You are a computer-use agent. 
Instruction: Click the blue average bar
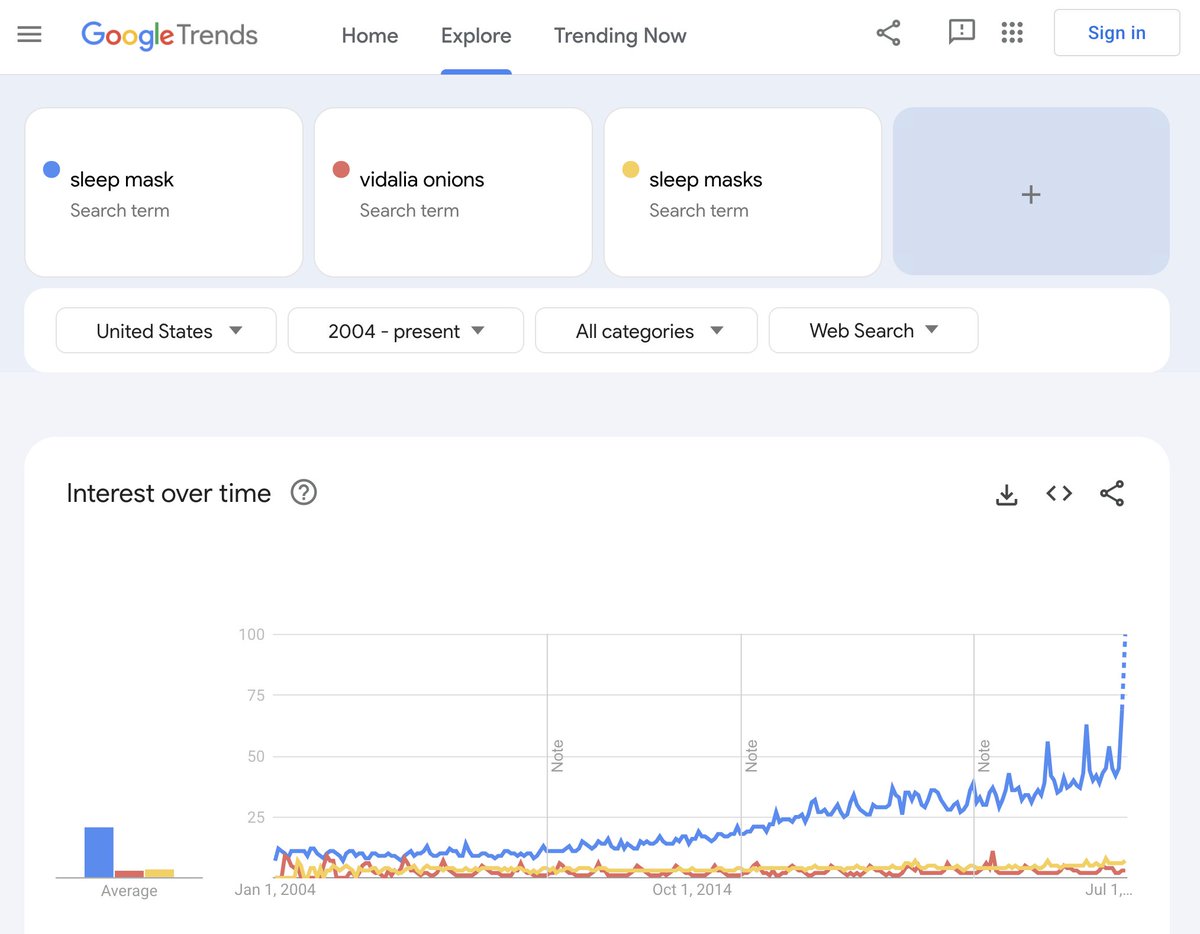[x=99, y=852]
